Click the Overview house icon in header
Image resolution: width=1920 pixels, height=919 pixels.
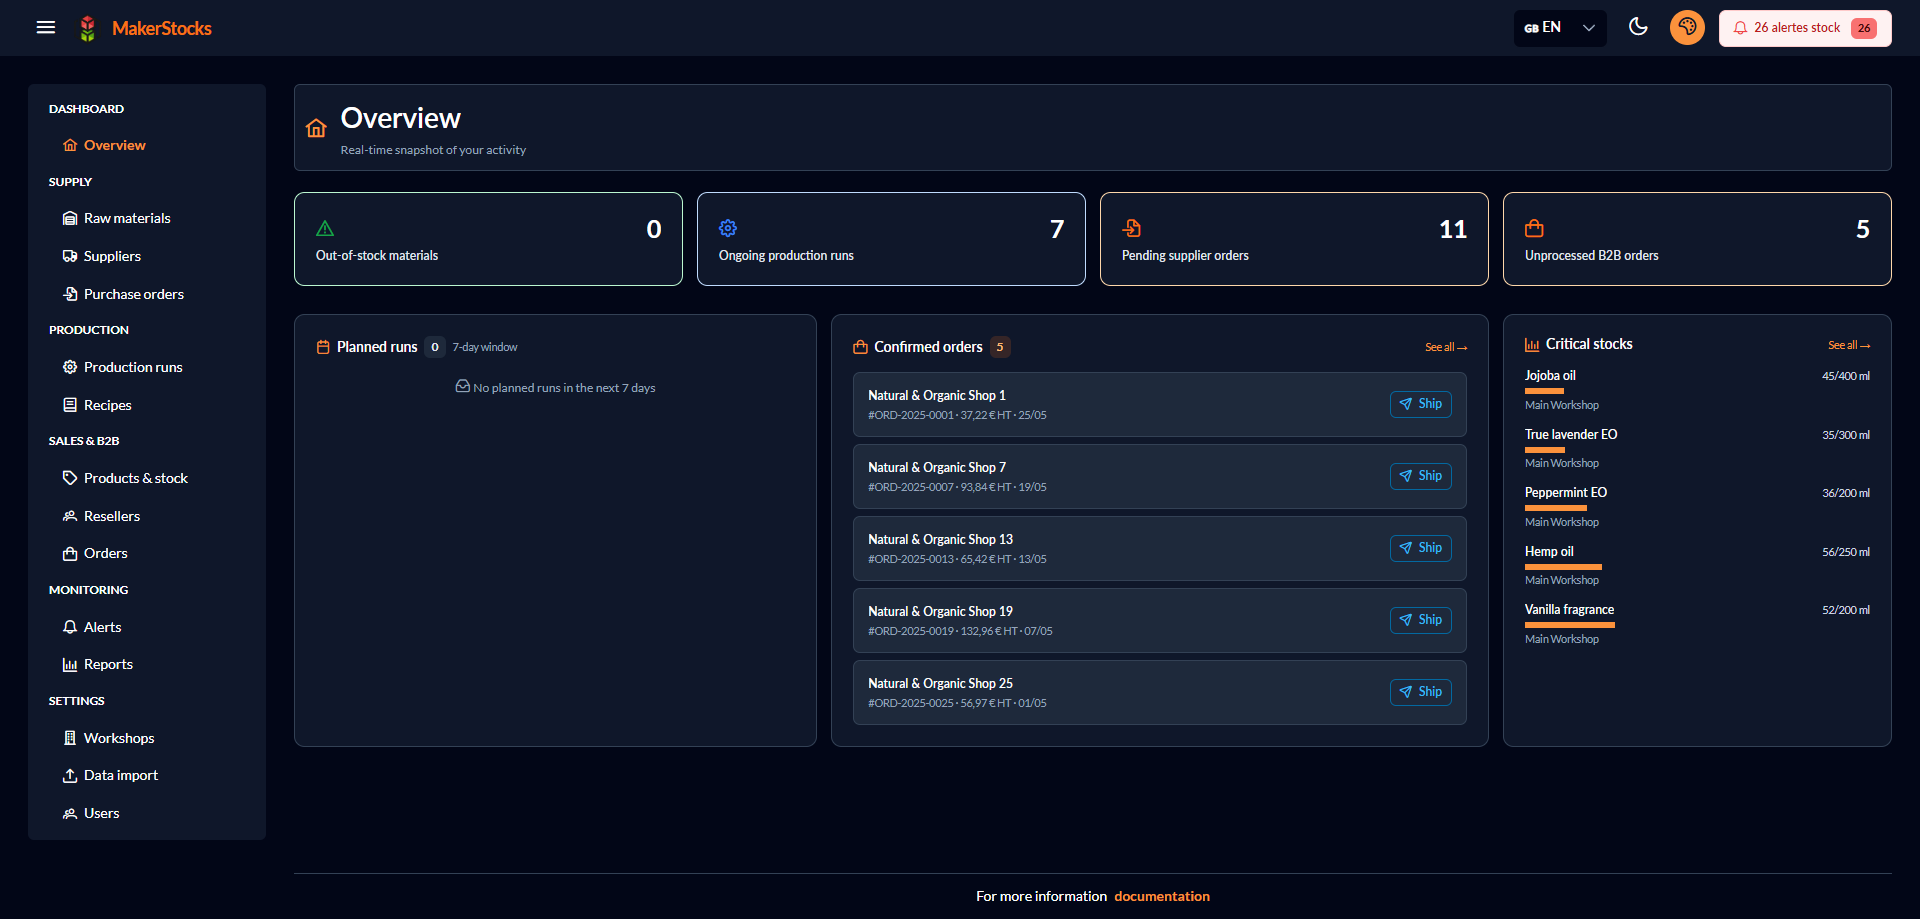pos(316,128)
